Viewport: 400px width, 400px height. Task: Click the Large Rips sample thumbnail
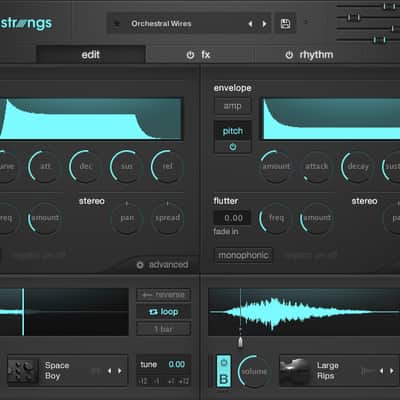click(x=295, y=371)
